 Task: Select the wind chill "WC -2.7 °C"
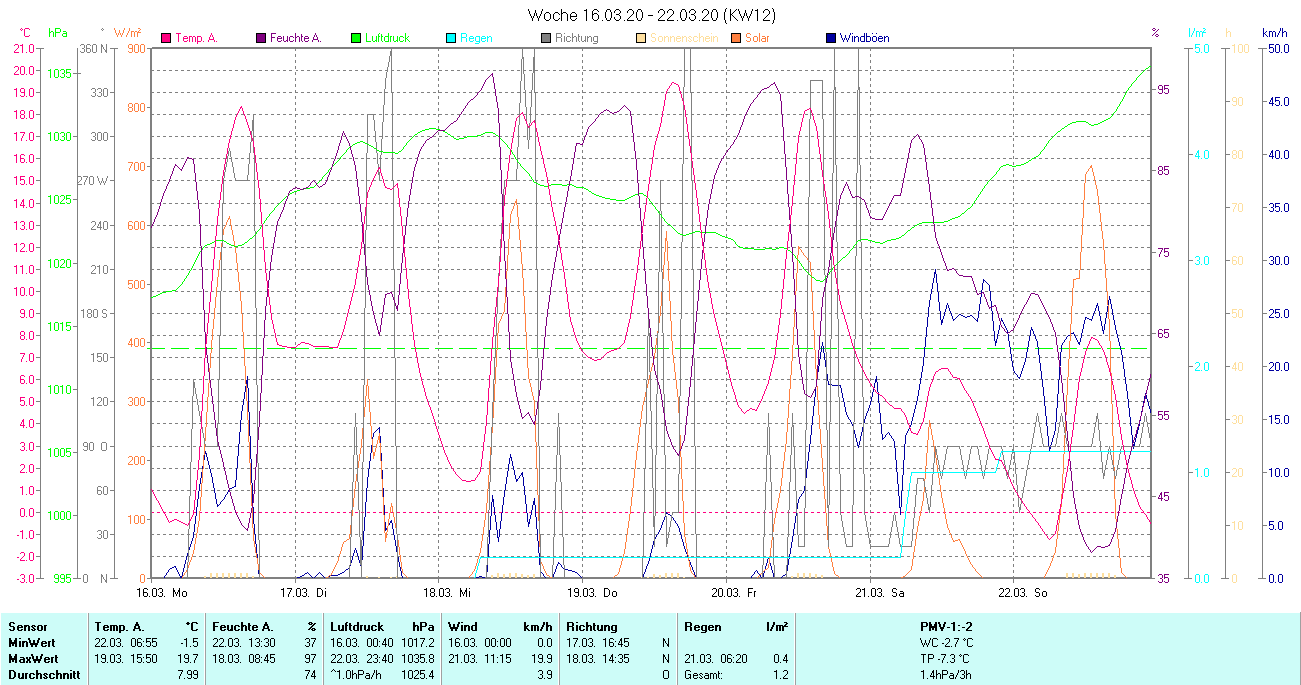[x=948, y=643]
